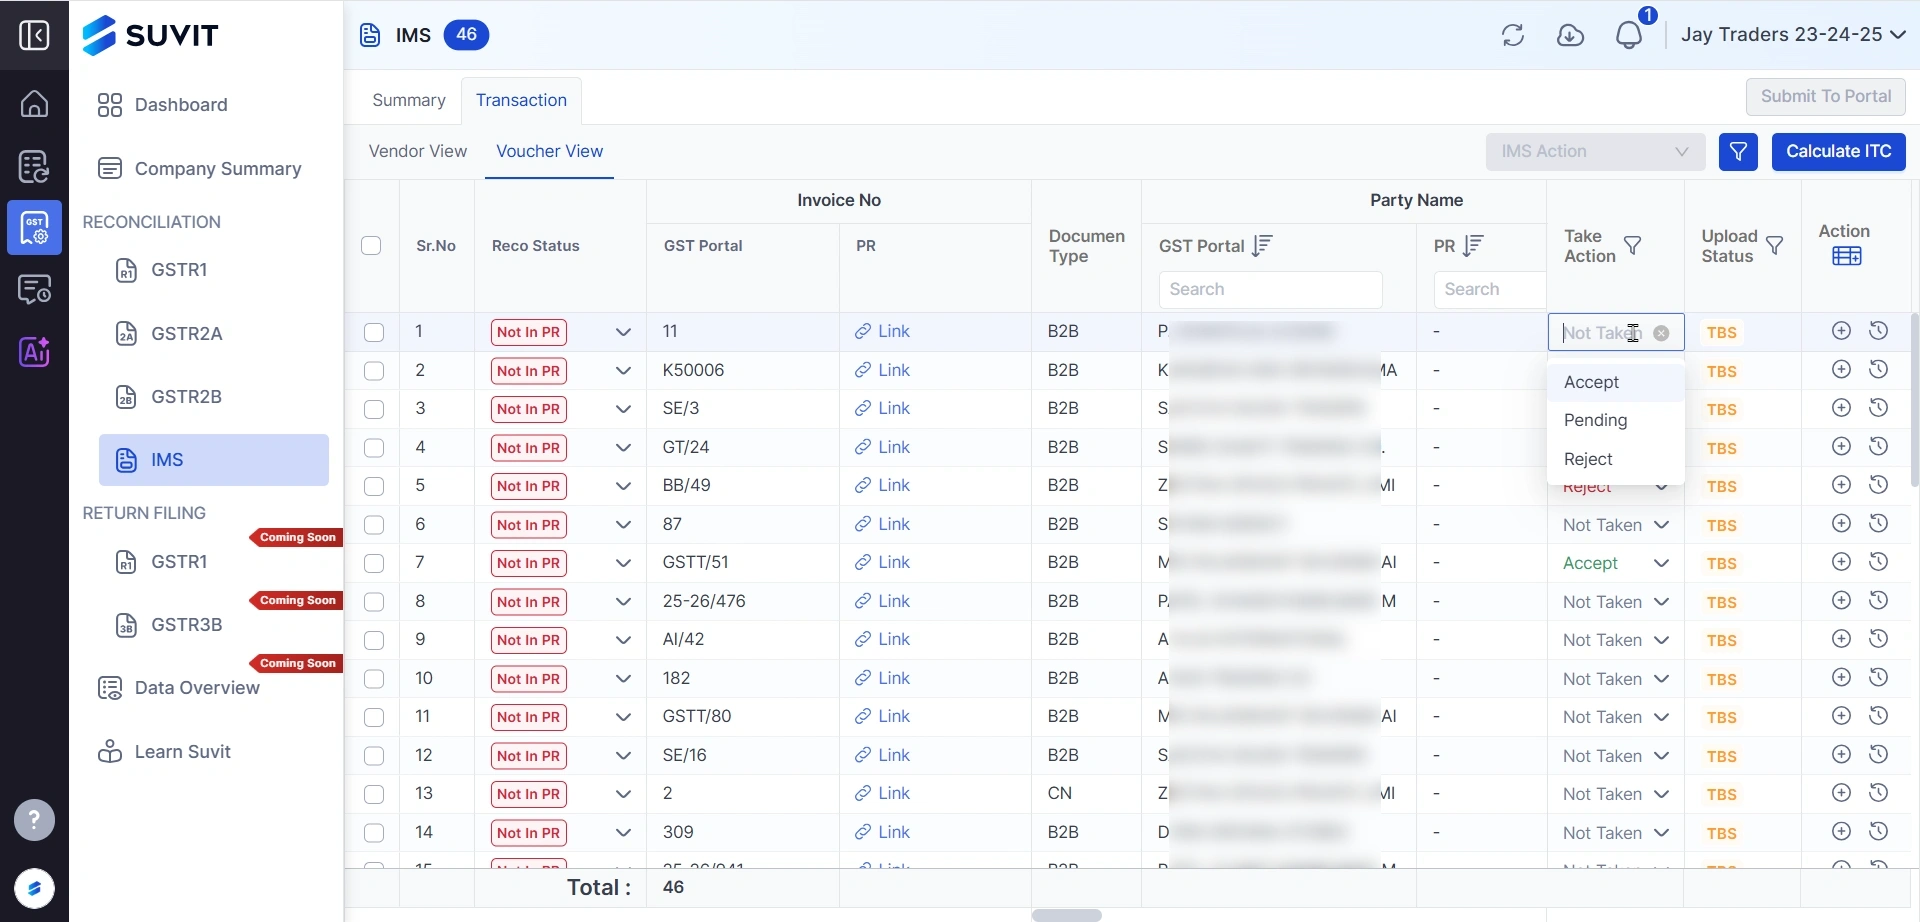Open the AI assistant rail icon
The height and width of the screenshot is (922, 1920).
pos(34,351)
